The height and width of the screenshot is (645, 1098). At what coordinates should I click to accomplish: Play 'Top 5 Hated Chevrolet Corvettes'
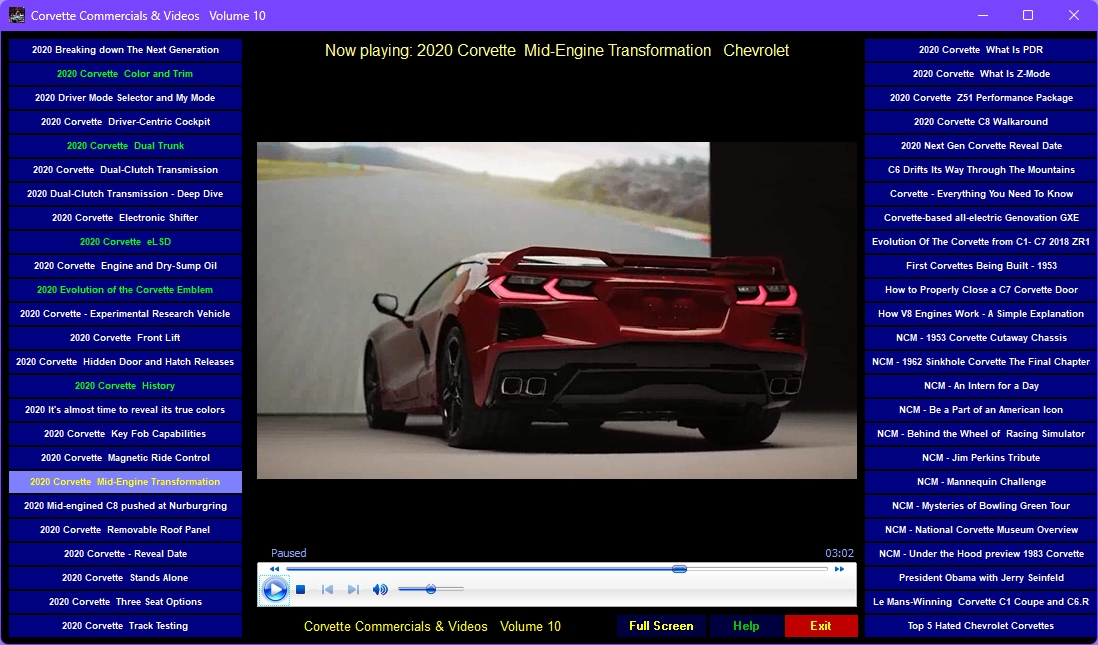click(980, 626)
